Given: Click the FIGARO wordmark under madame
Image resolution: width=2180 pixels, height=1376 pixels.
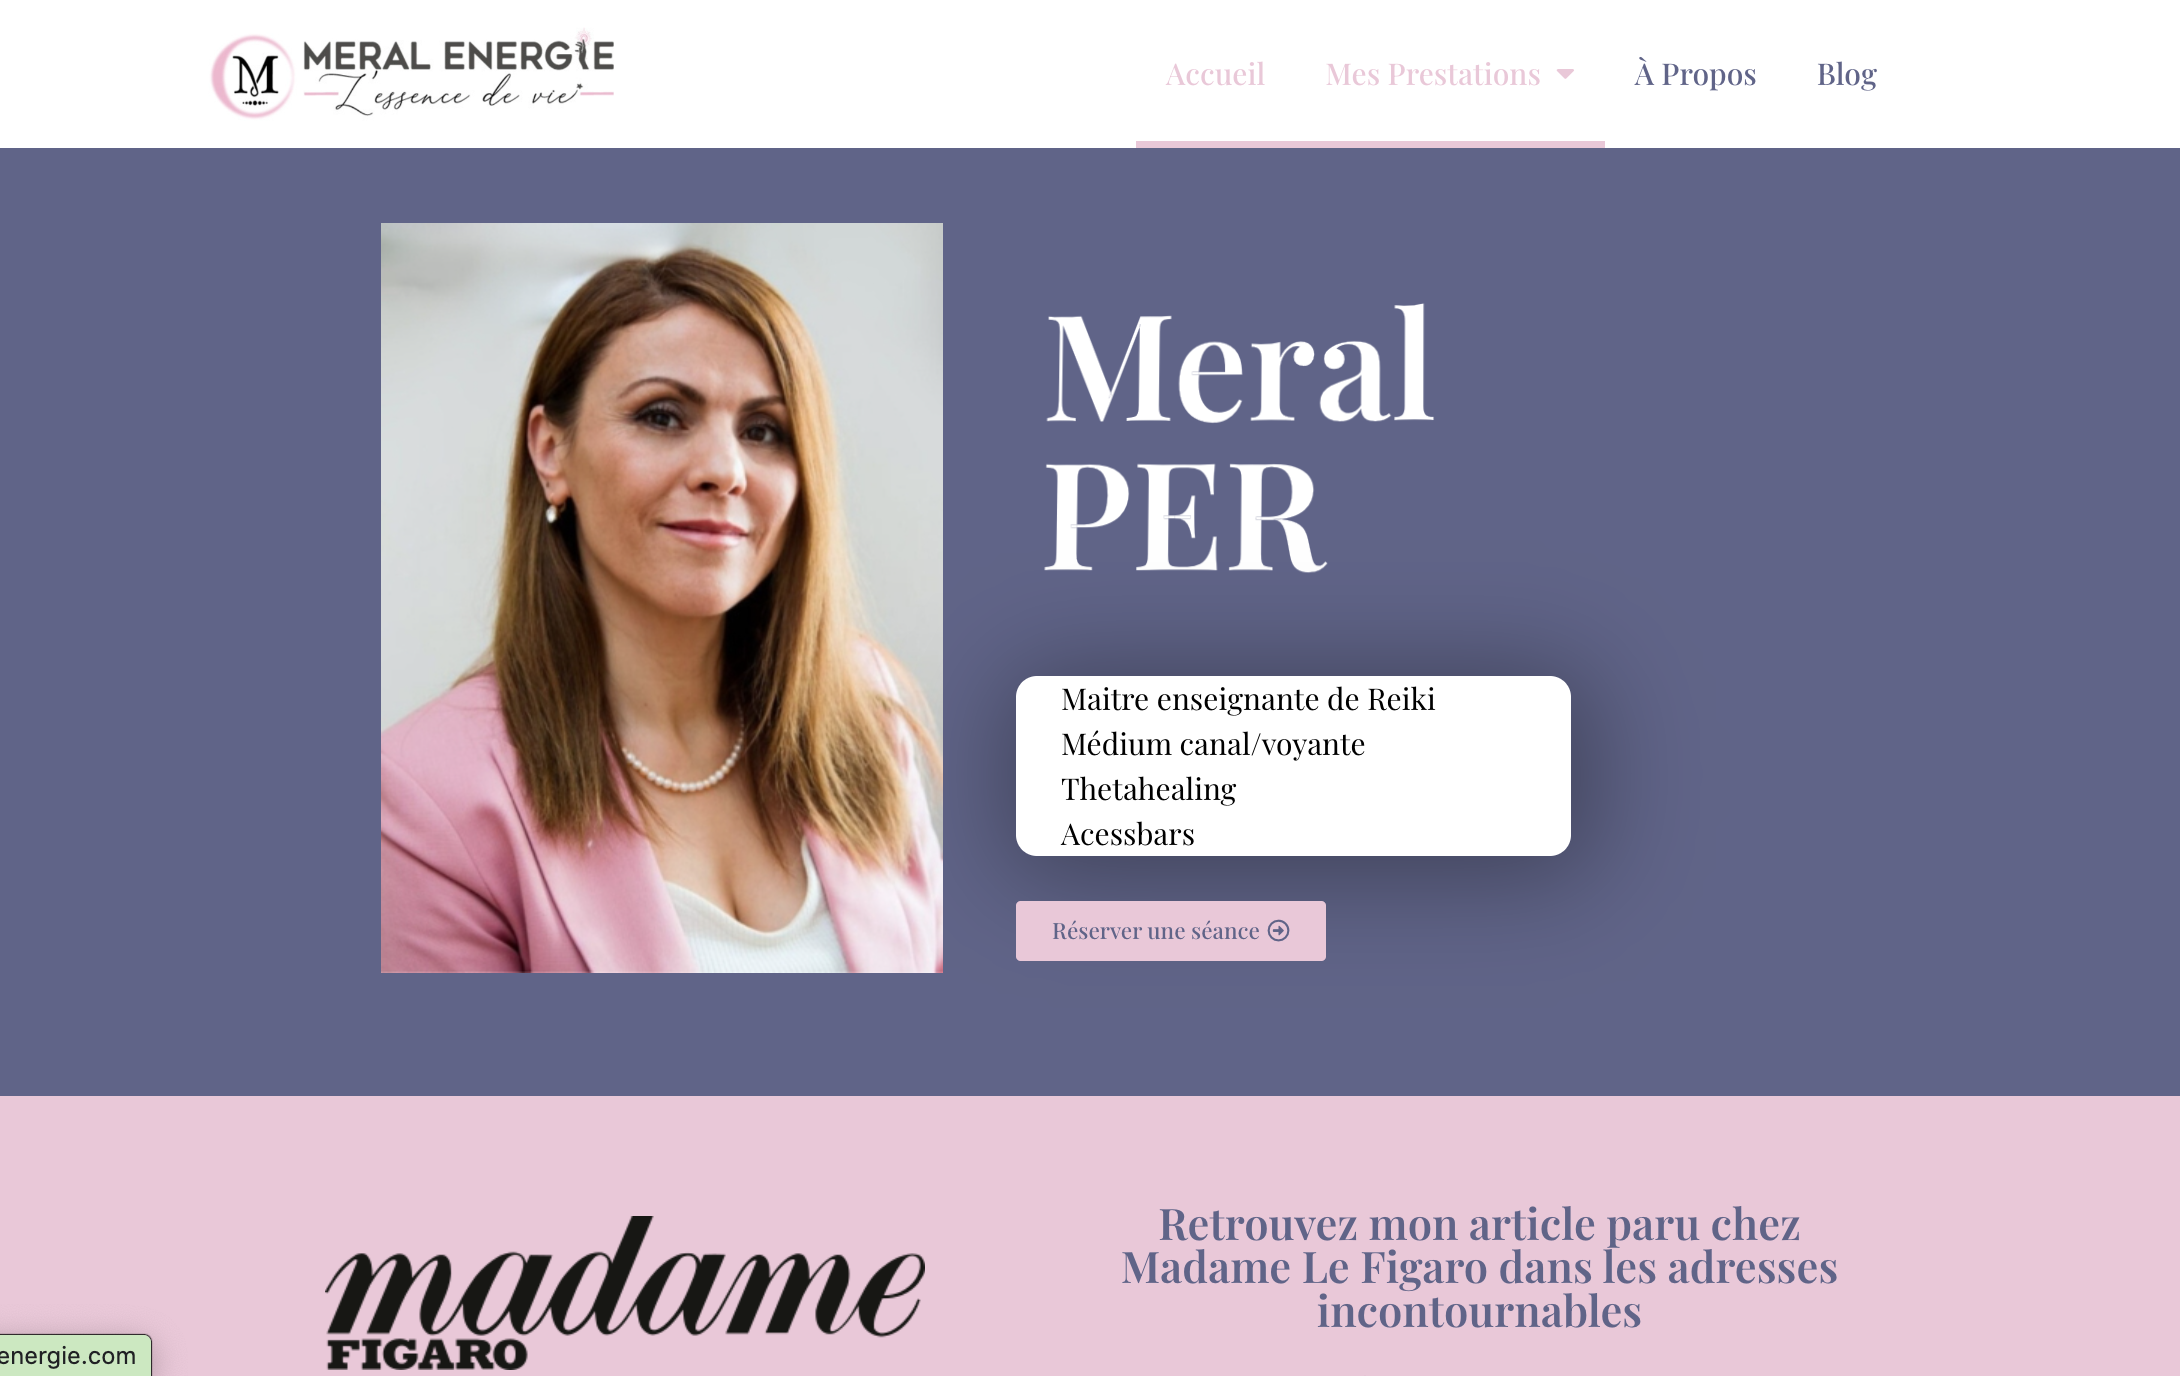Looking at the screenshot, I should 427,1354.
